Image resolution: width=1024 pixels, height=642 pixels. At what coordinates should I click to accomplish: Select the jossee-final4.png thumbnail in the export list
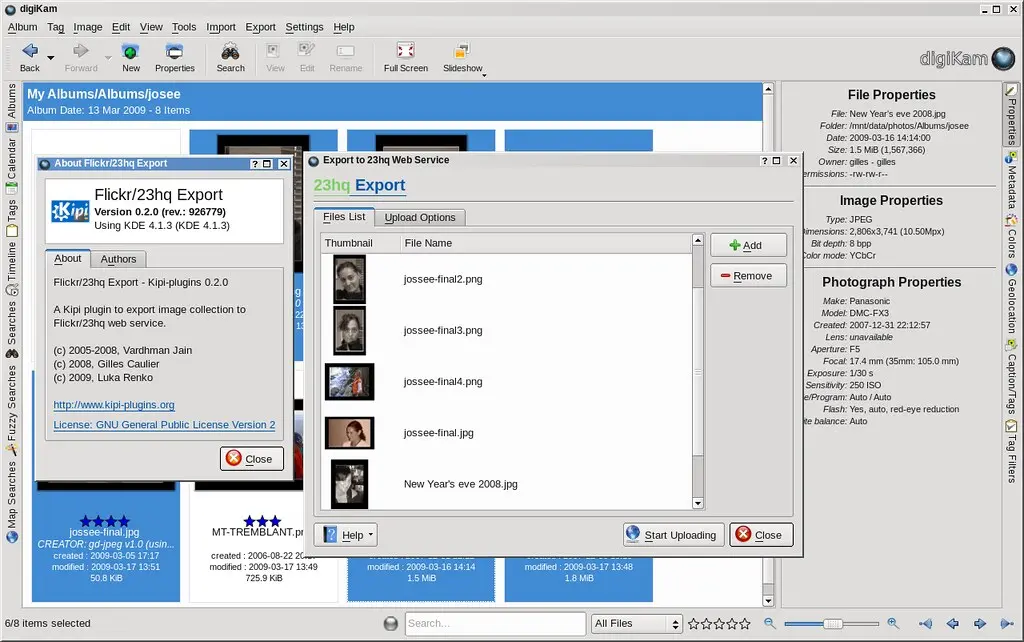pyautogui.click(x=349, y=381)
